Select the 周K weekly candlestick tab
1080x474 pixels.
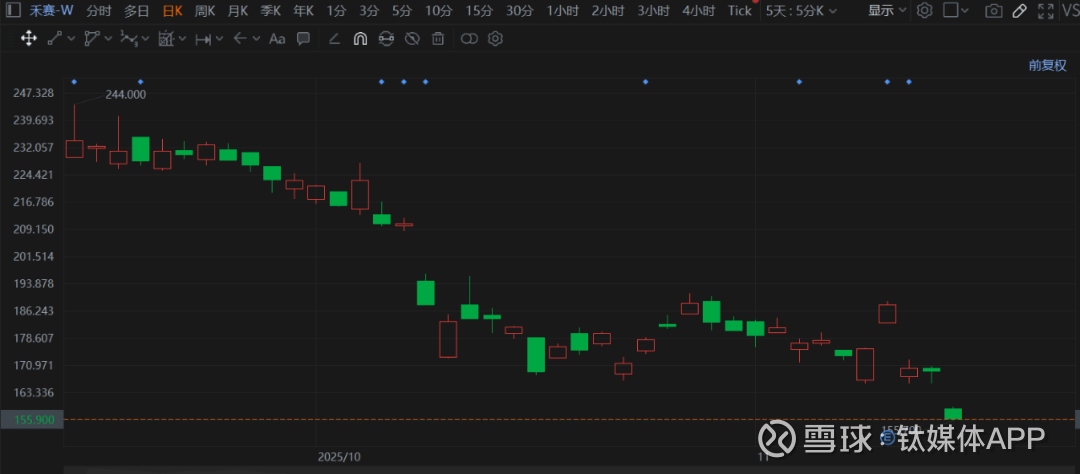click(x=205, y=10)
